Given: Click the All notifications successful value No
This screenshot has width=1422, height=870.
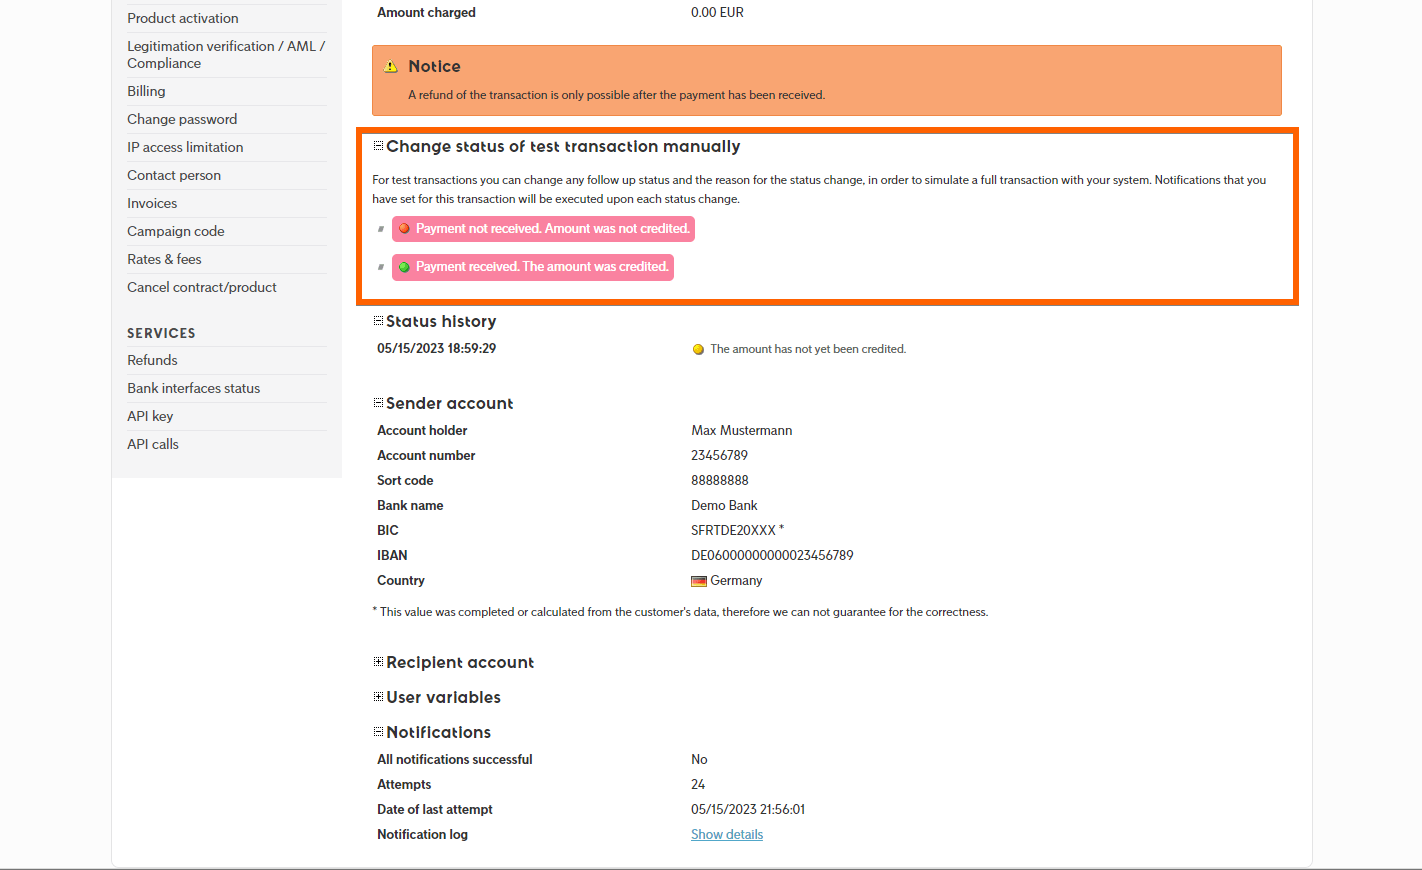Looking at the screenshot, I should click(x=699, y=759).
